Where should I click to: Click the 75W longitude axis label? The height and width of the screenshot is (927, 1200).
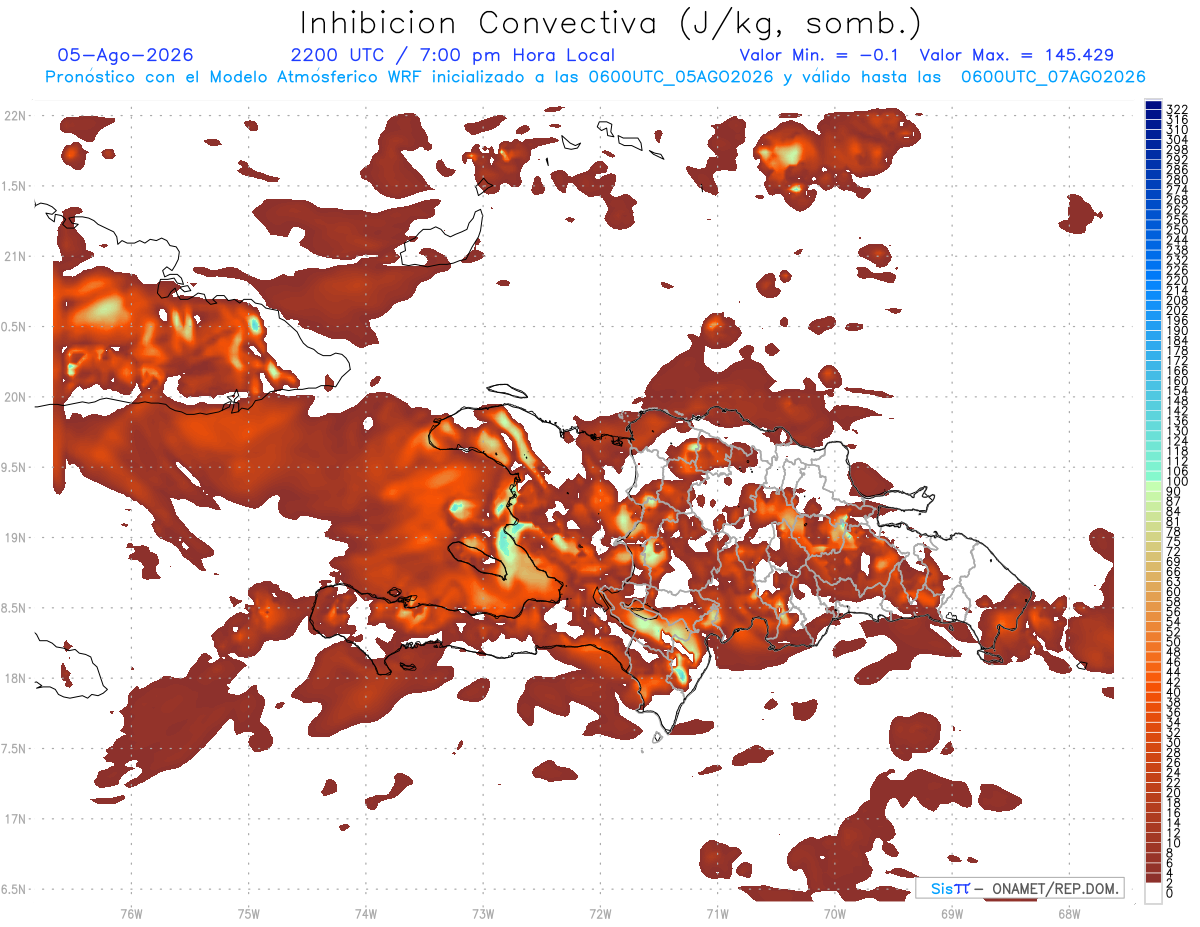[248, 913]
